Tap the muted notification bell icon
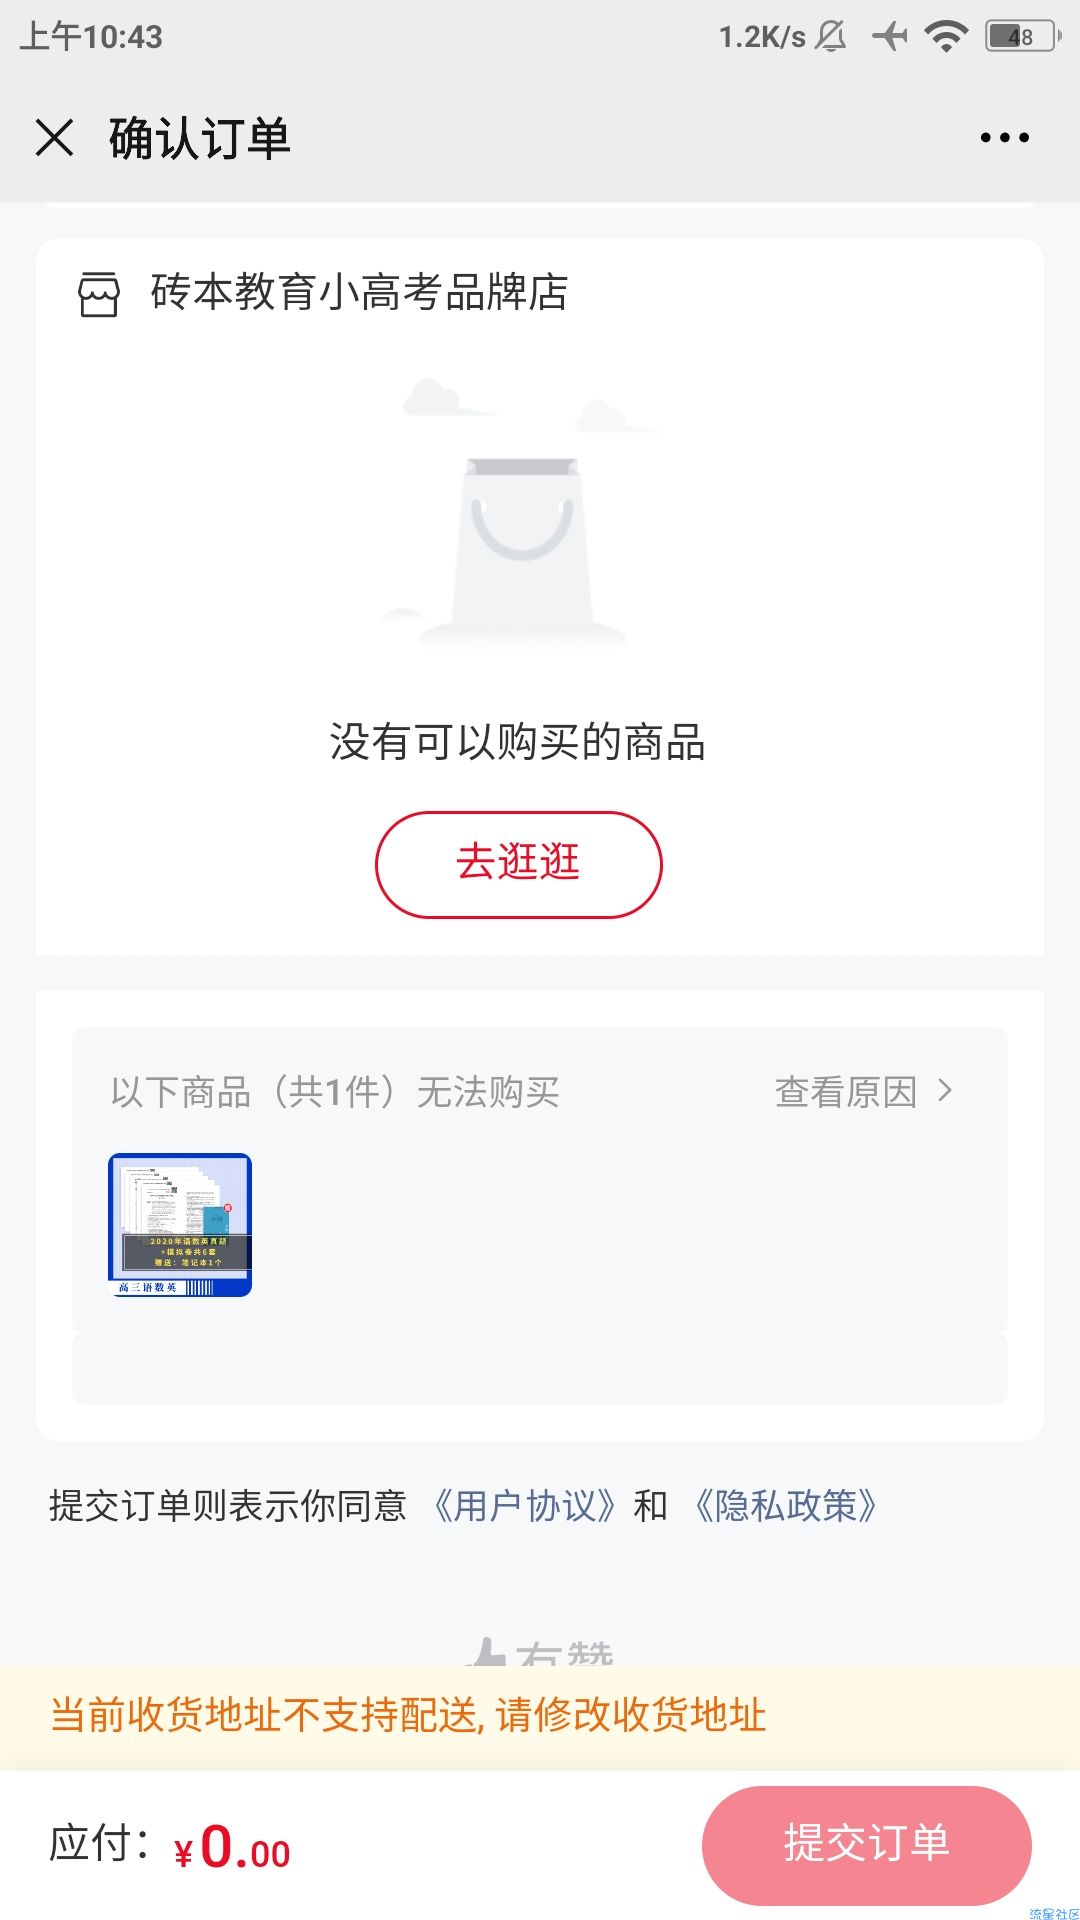The height and width of the screenshot is (1920, 1080). pos(831,37)
